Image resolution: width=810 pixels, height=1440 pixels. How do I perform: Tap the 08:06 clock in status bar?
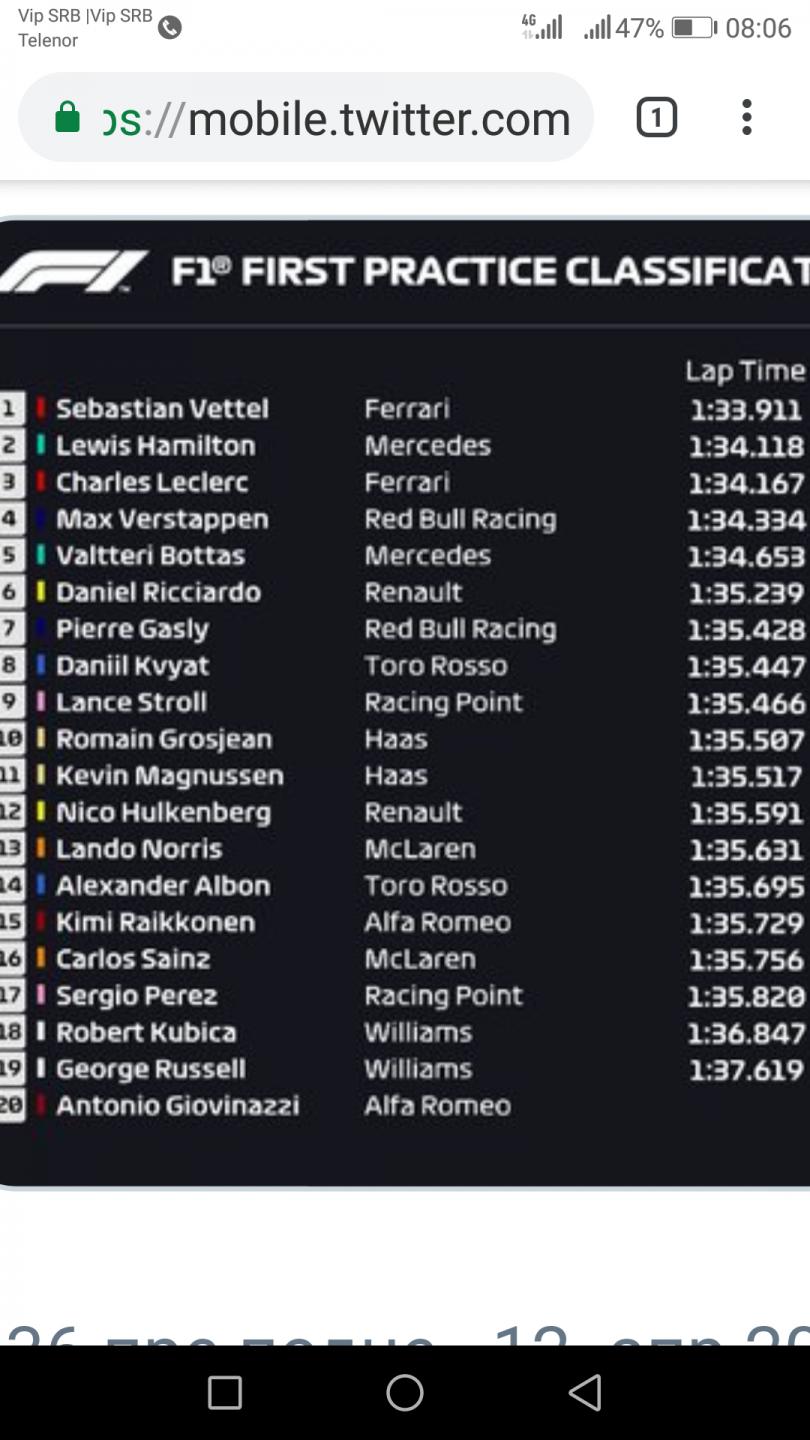(x=758, y=28)
